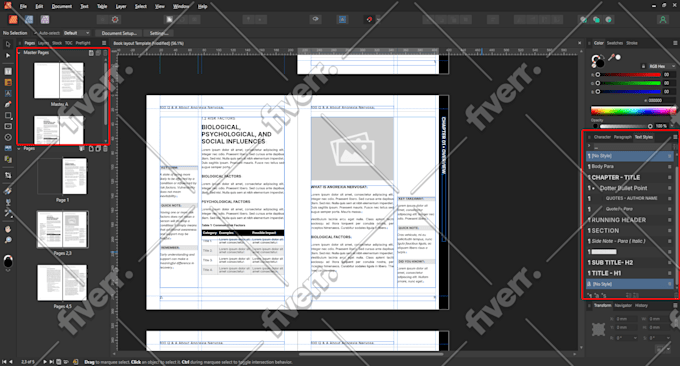Screen dimensions: 680x366
Task: Select the Node tool
Action: coord(8,56)
